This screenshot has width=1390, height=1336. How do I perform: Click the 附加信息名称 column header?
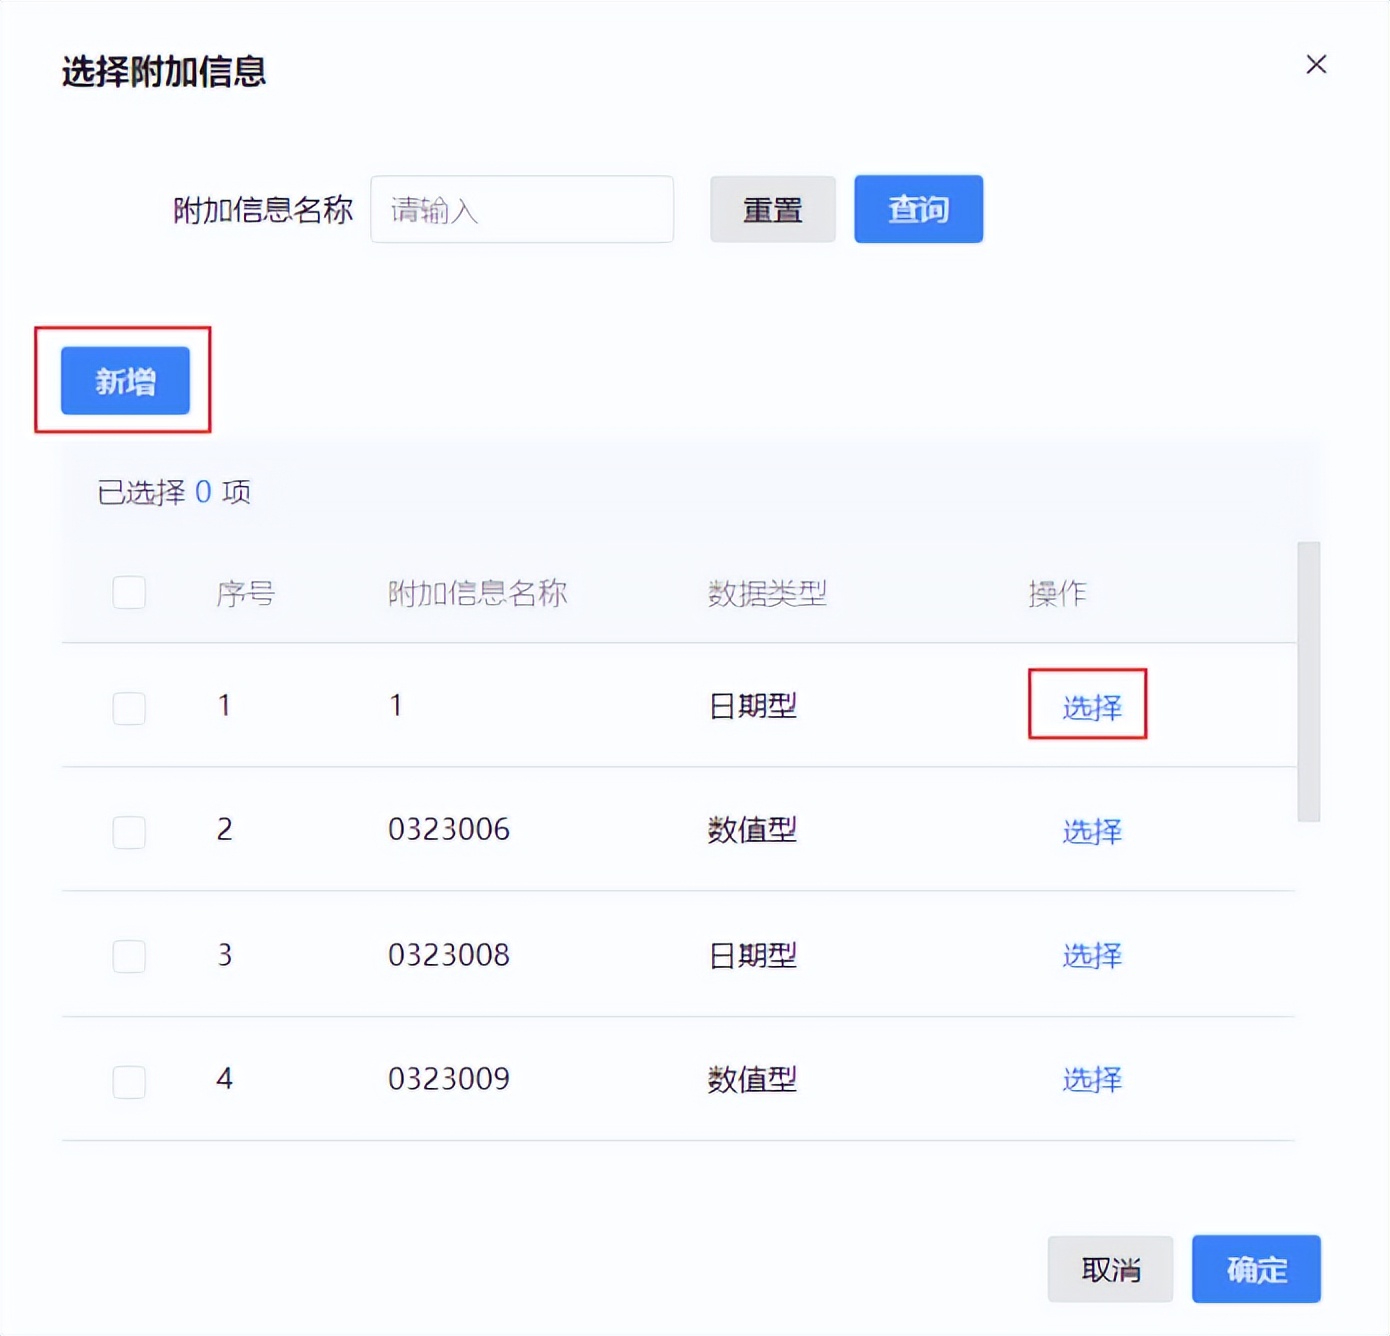click(478, 592)
